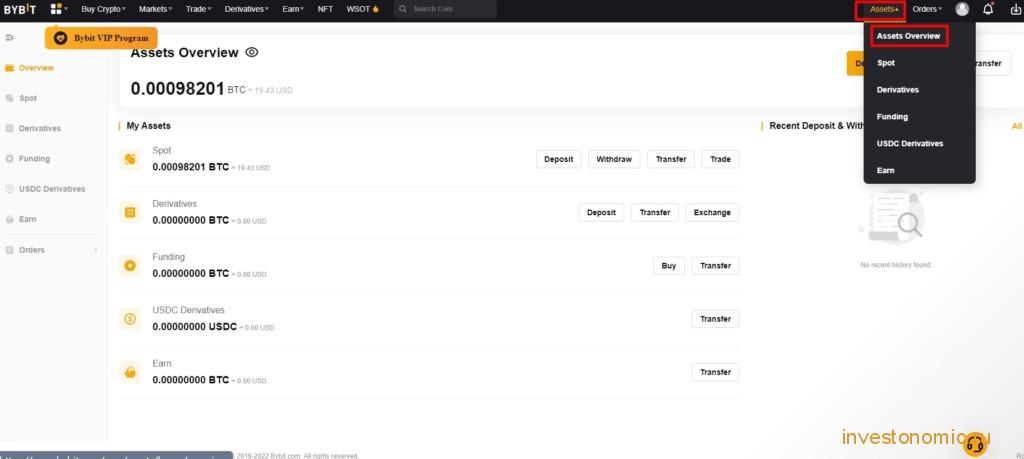Viewport: 1024px width, 459px height.
Task: Select USDC Derivatives in the Assets dropdown
Action: 910,143
